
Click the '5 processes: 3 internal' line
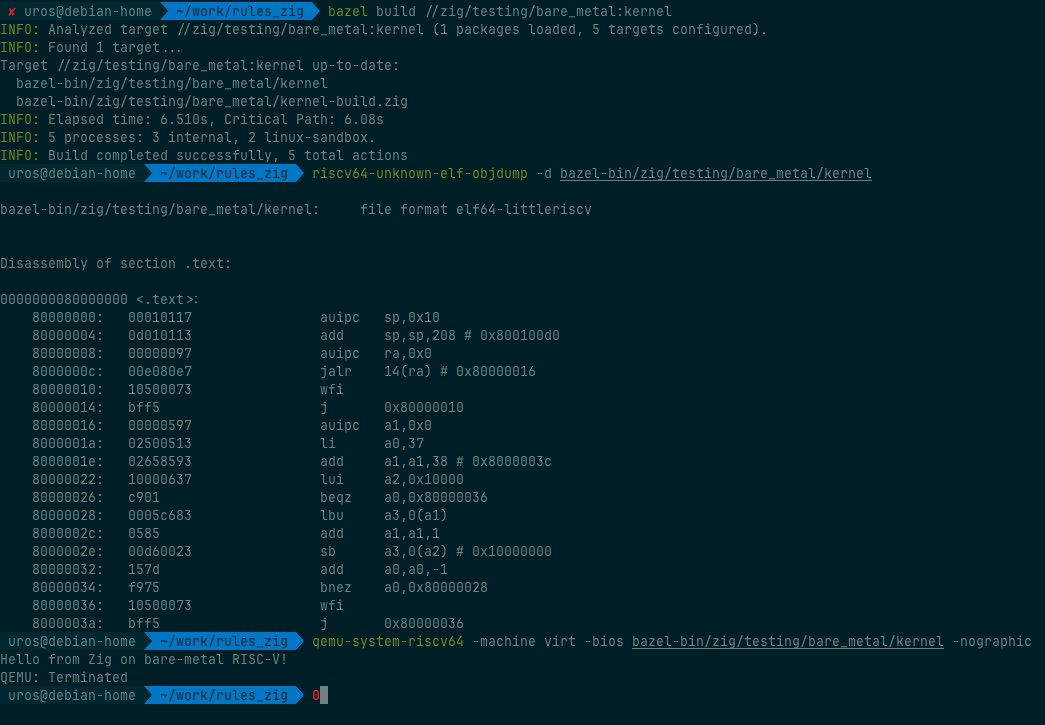tap(187, 137)
